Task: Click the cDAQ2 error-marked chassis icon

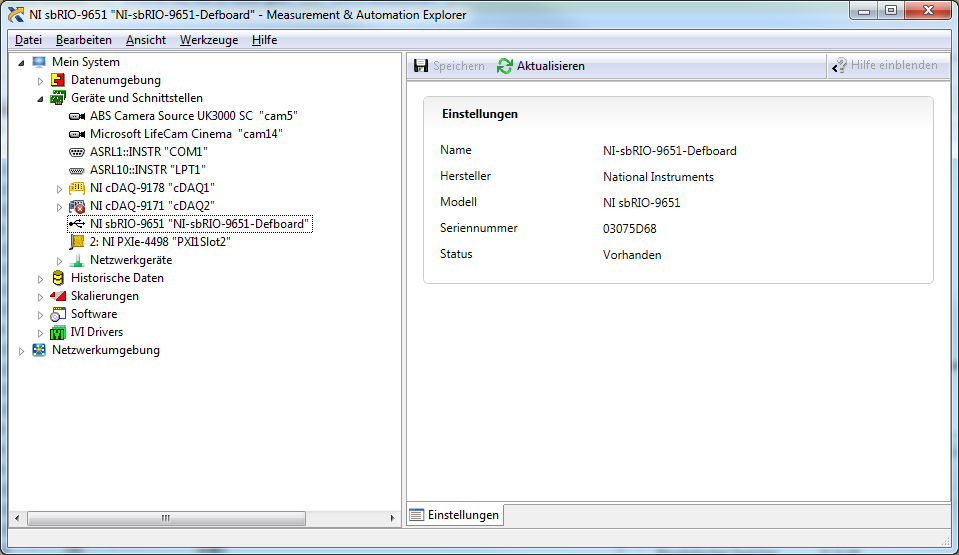Action: pos(76,206)
